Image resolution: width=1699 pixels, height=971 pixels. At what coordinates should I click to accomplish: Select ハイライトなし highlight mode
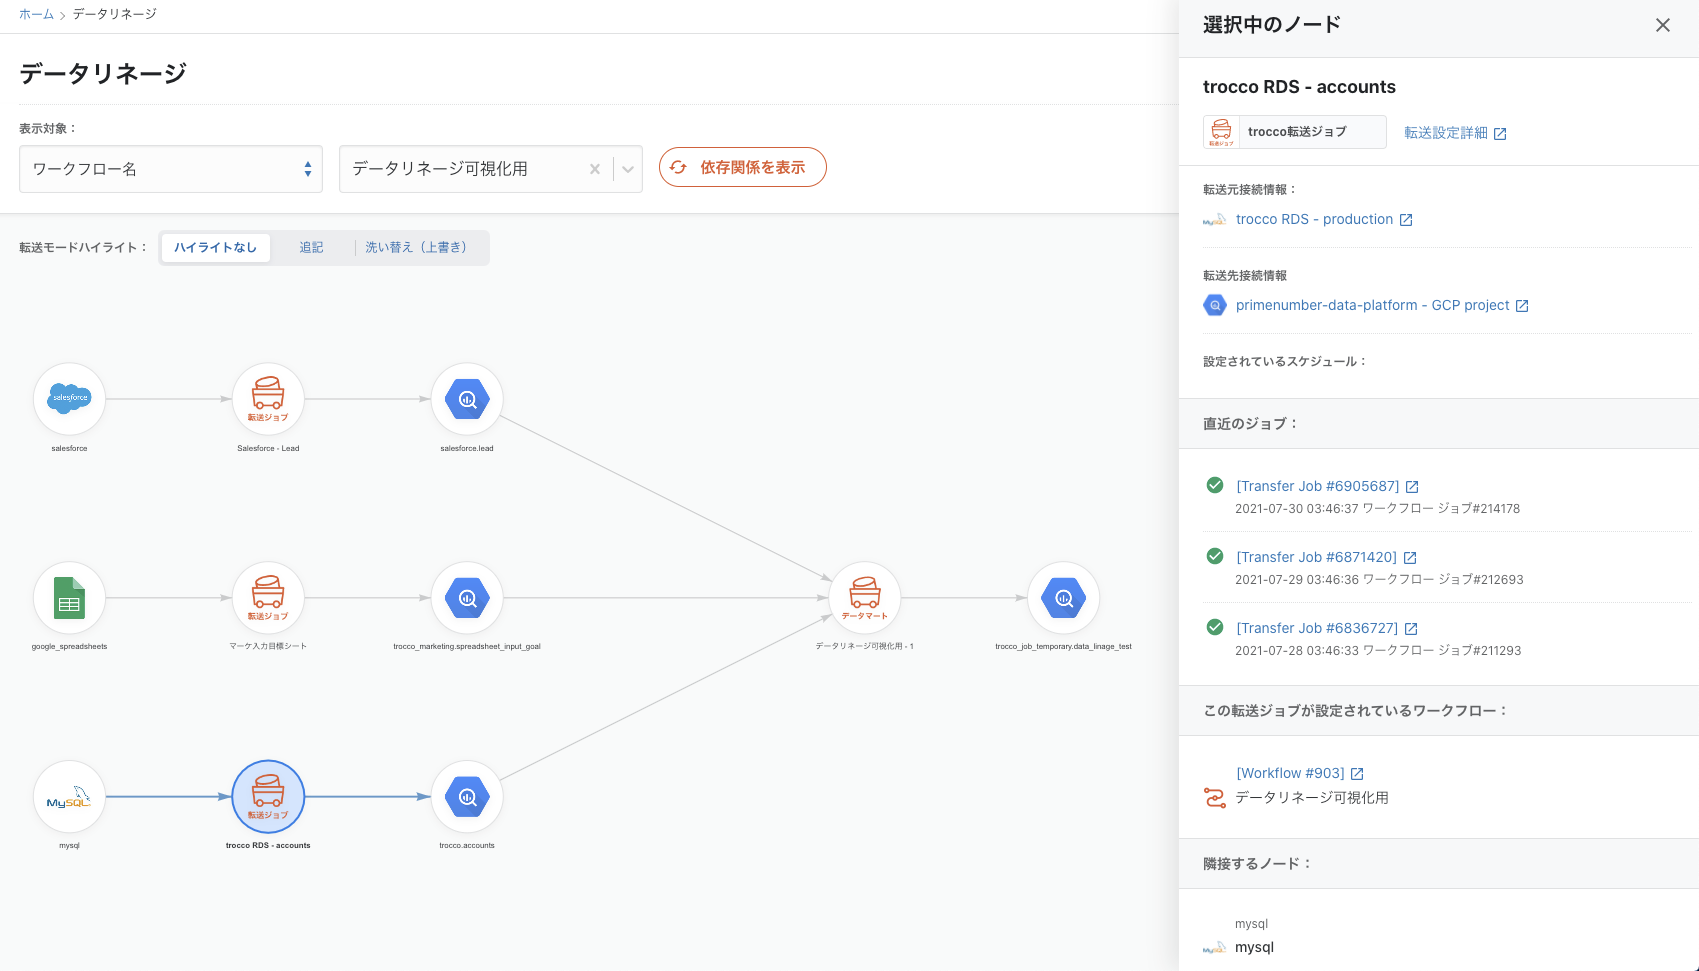coord(215,248)
